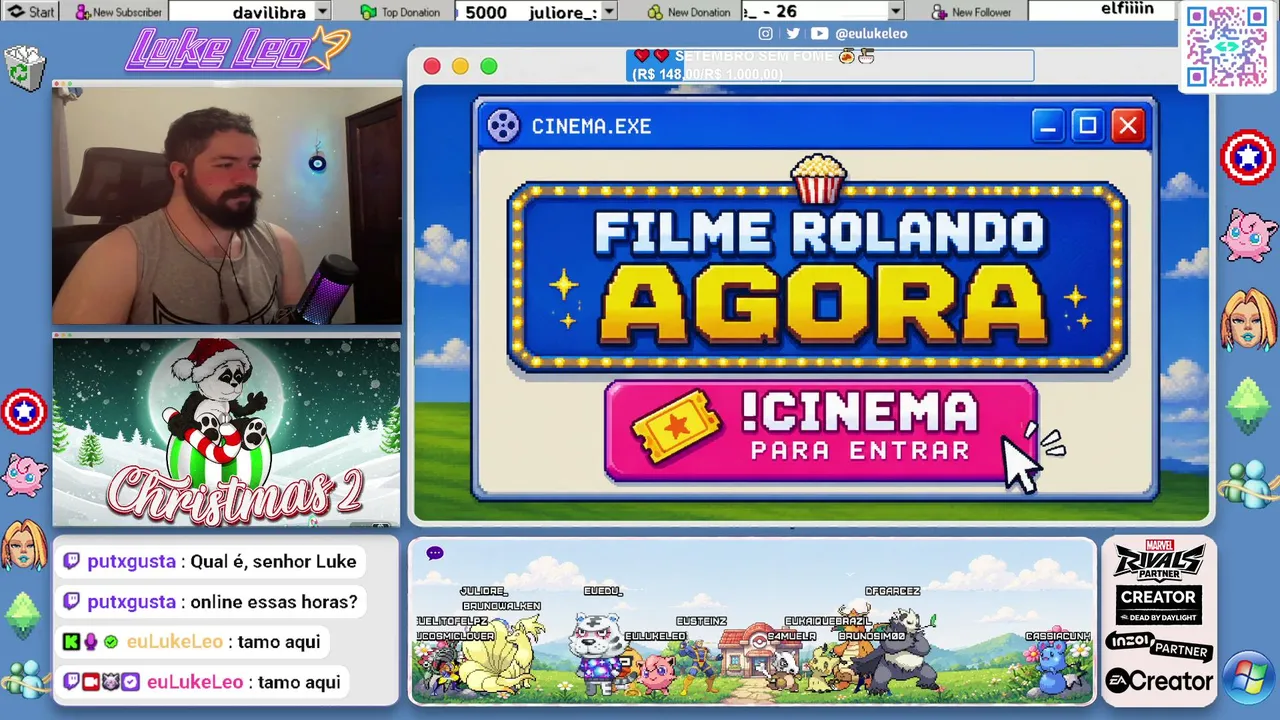This screenshot has height=720, width=1280.
Task: Click the New Subscriber icon
Action: click(81, 12)
